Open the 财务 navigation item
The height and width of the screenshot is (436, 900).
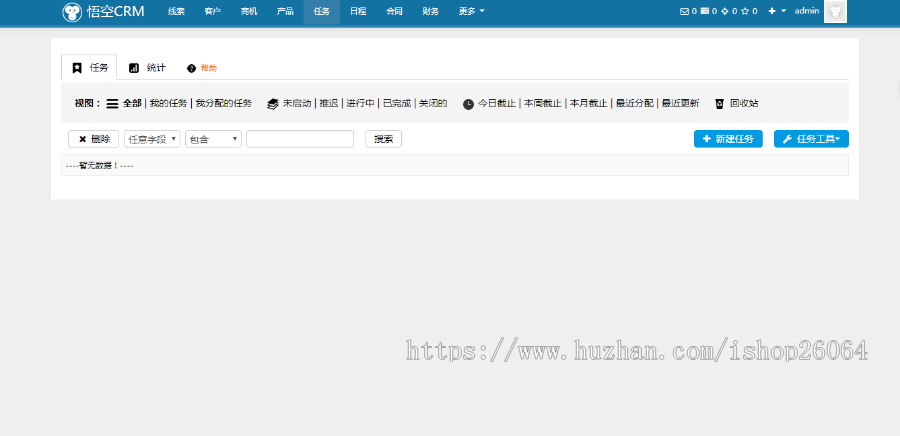pyautogui.click(x=430, y=11)
